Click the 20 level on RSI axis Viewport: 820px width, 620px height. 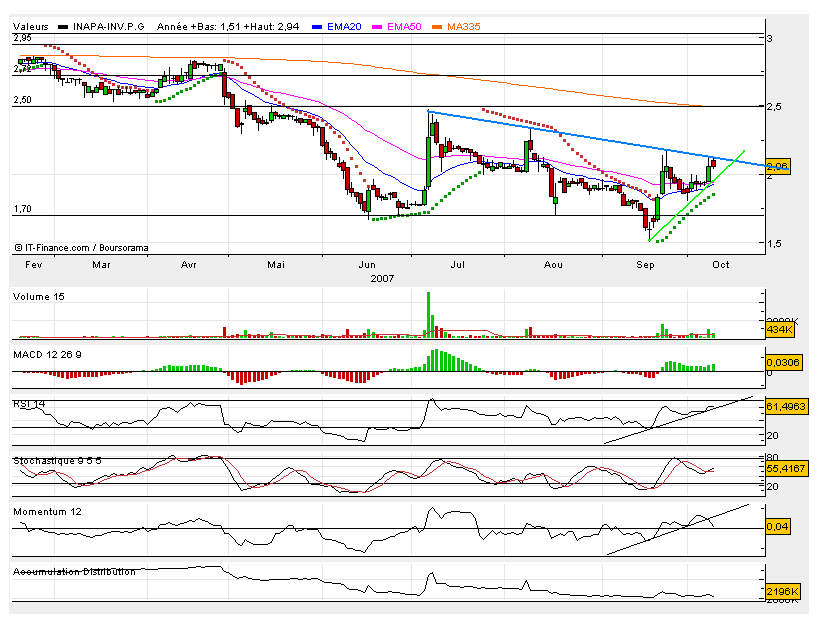click(773, 435)
